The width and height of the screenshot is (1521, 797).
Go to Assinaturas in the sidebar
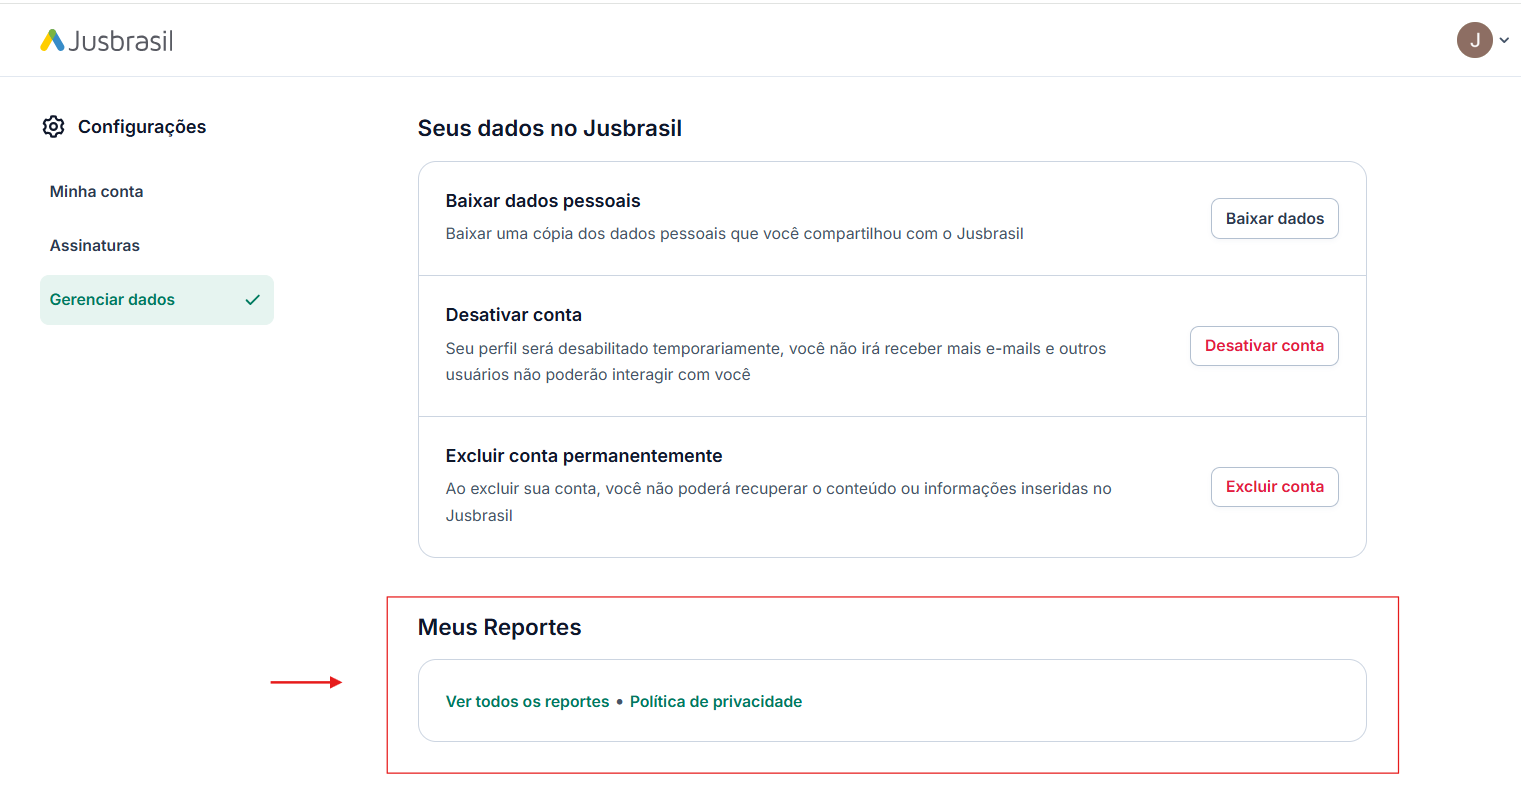[95, 246]
